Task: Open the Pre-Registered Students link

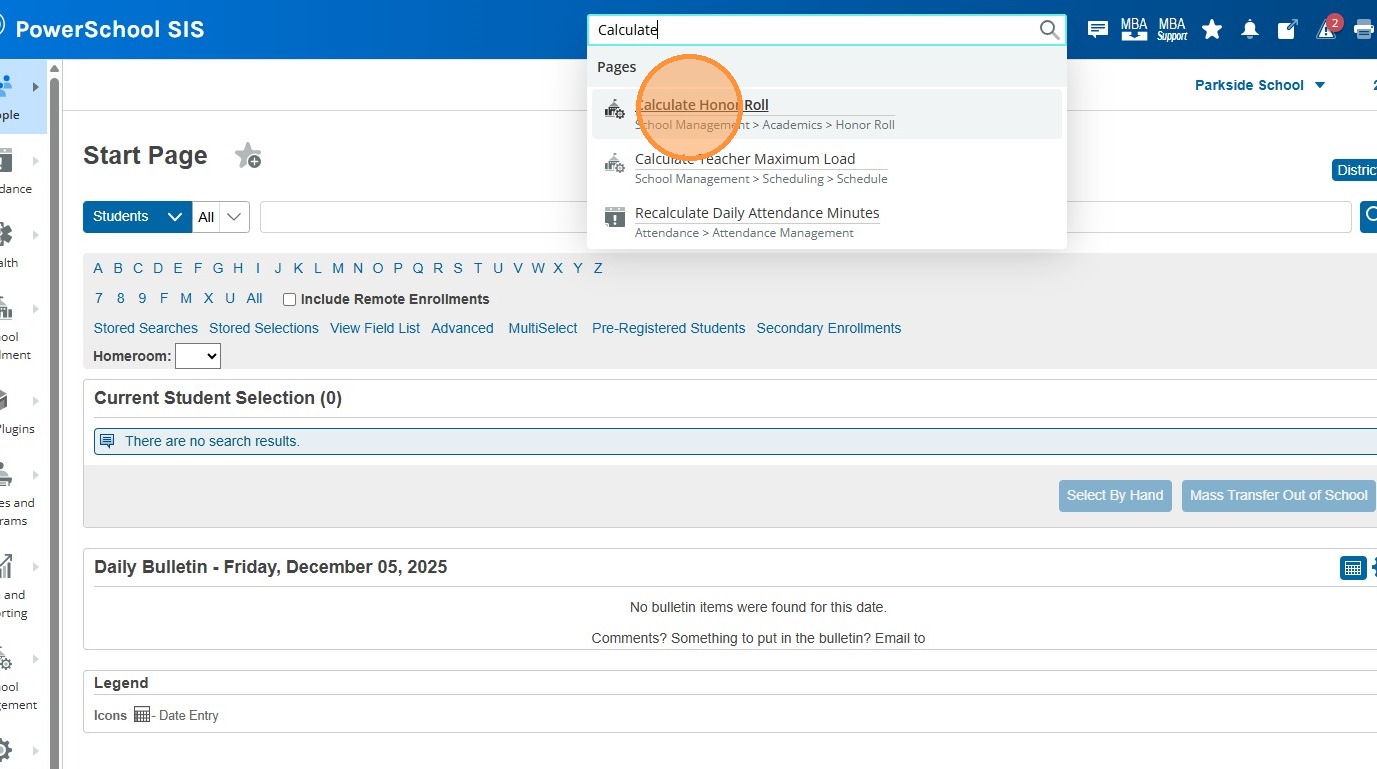Action: point(669,328)
